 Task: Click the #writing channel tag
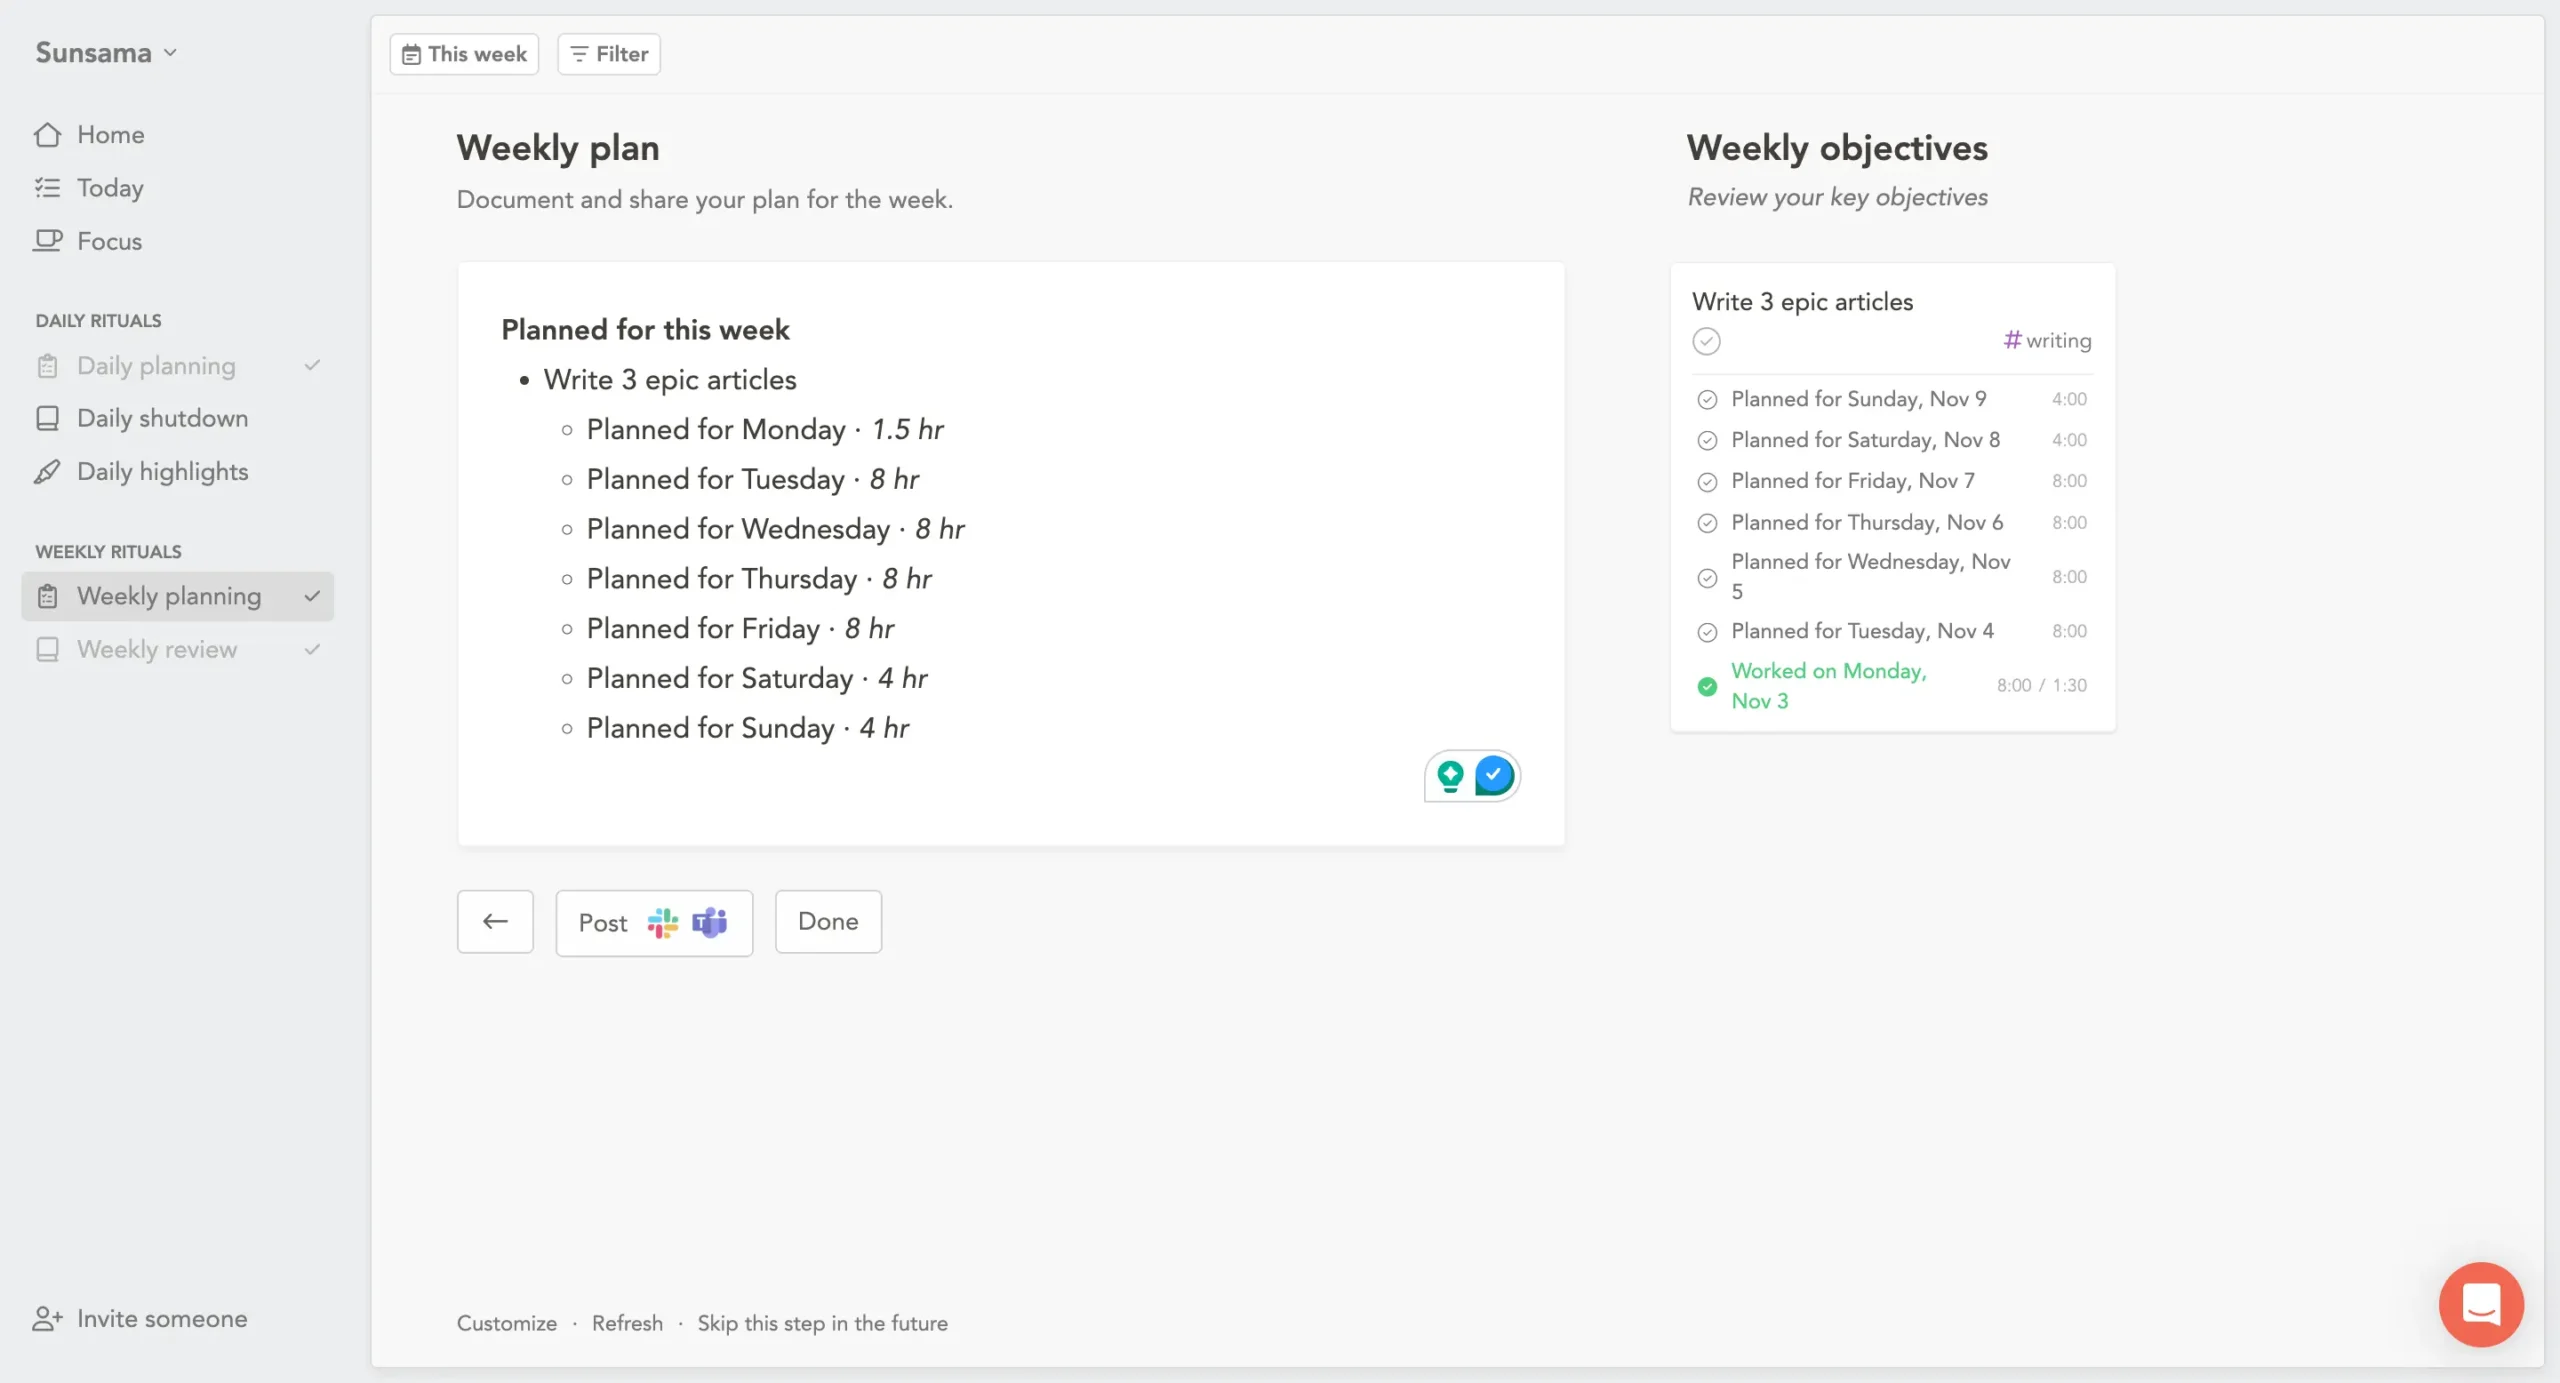click(2047, 340)
